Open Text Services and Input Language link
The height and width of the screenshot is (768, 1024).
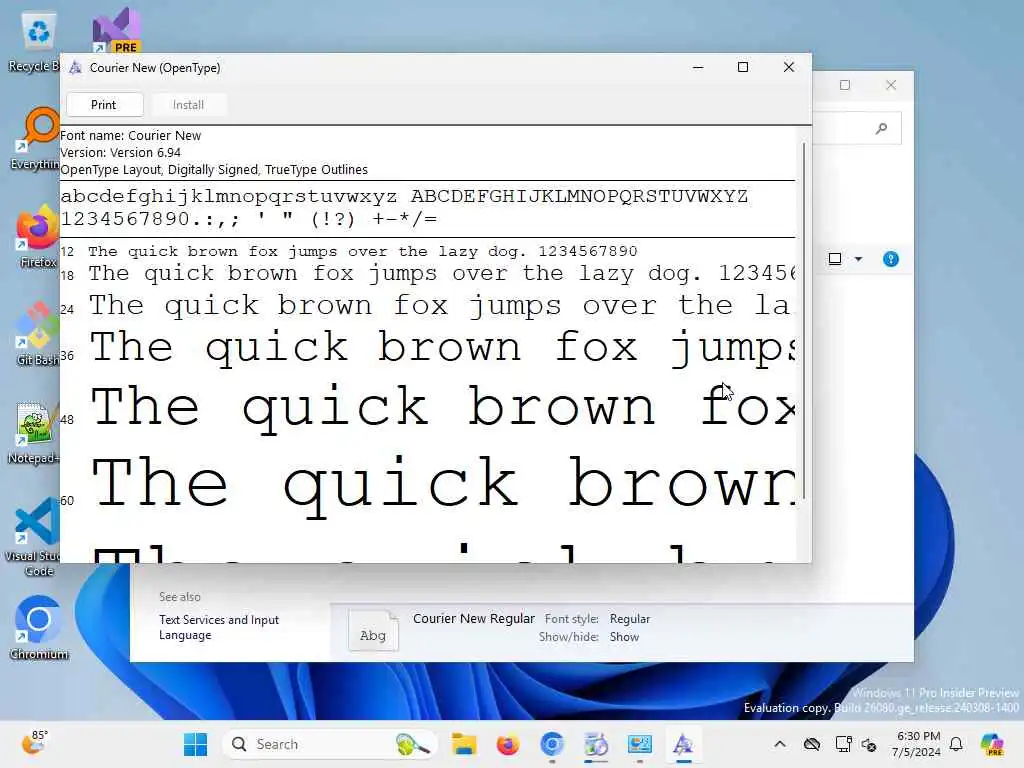pyautogui.click(x=219, y=627)
